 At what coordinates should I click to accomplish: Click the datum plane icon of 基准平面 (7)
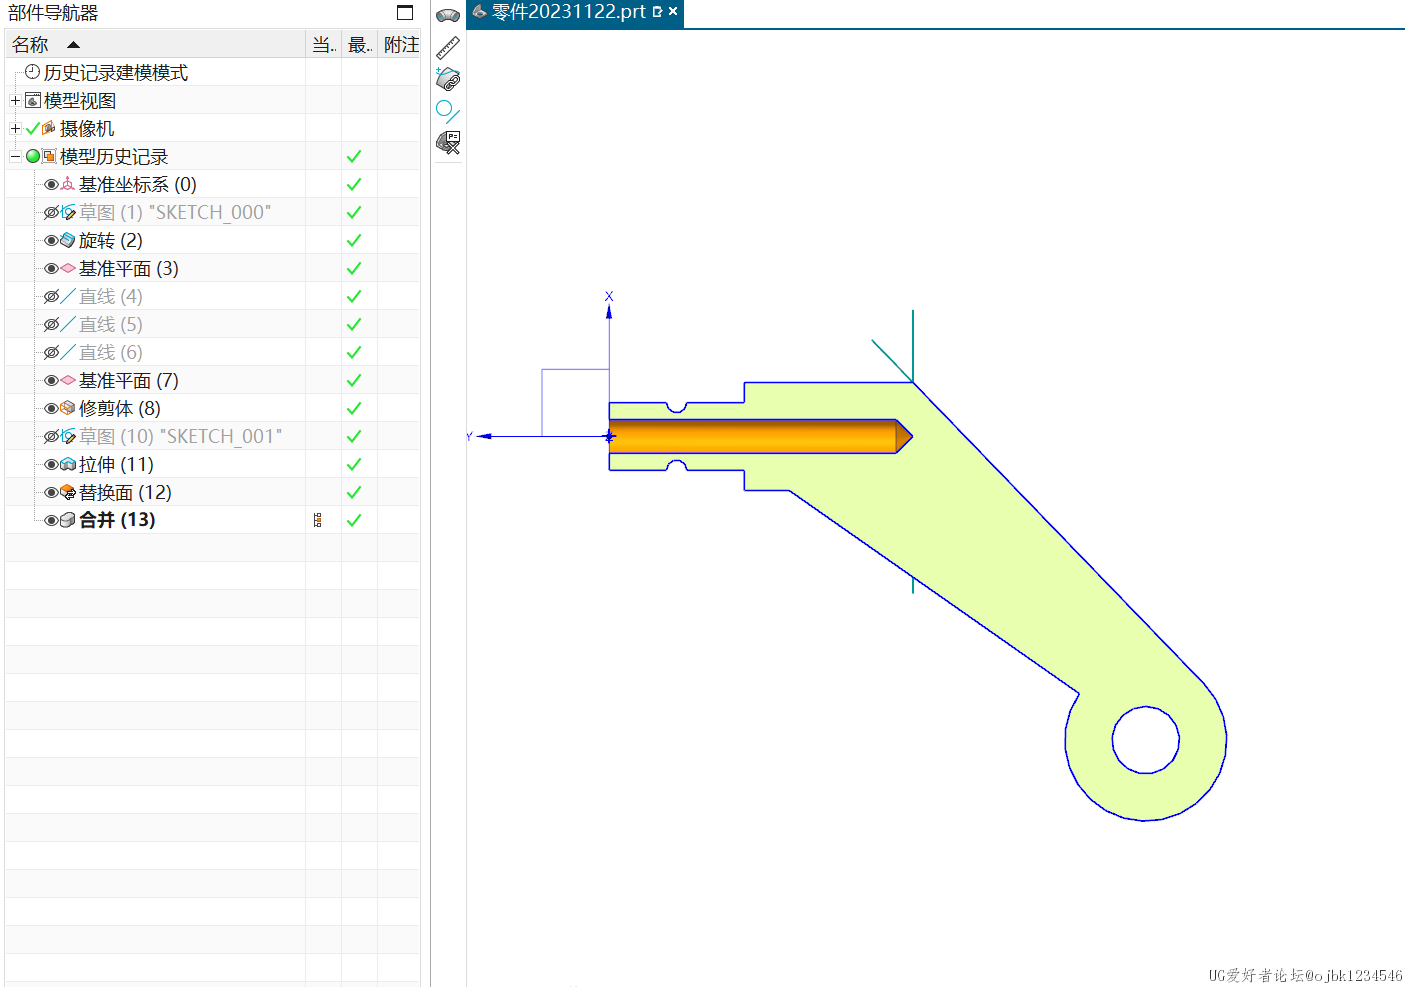coord(68,381)
